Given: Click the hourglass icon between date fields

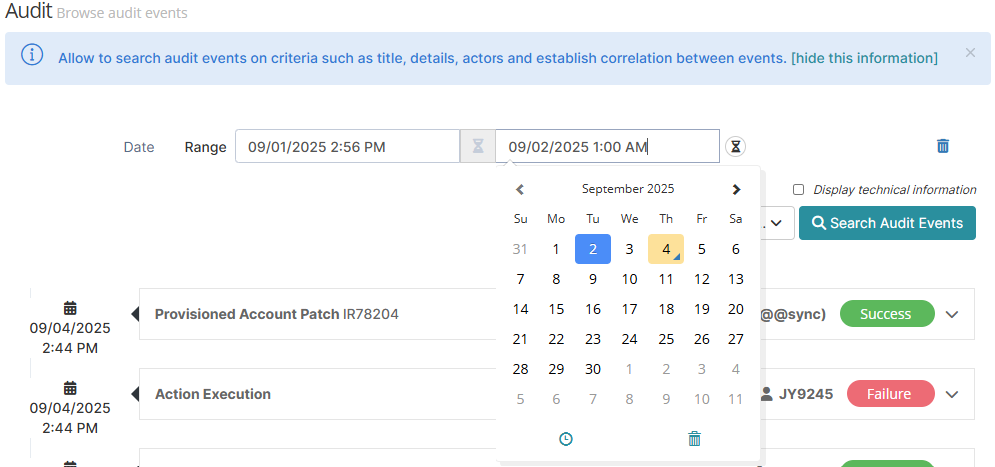Looking at the screenshot, I should point(478,147).
